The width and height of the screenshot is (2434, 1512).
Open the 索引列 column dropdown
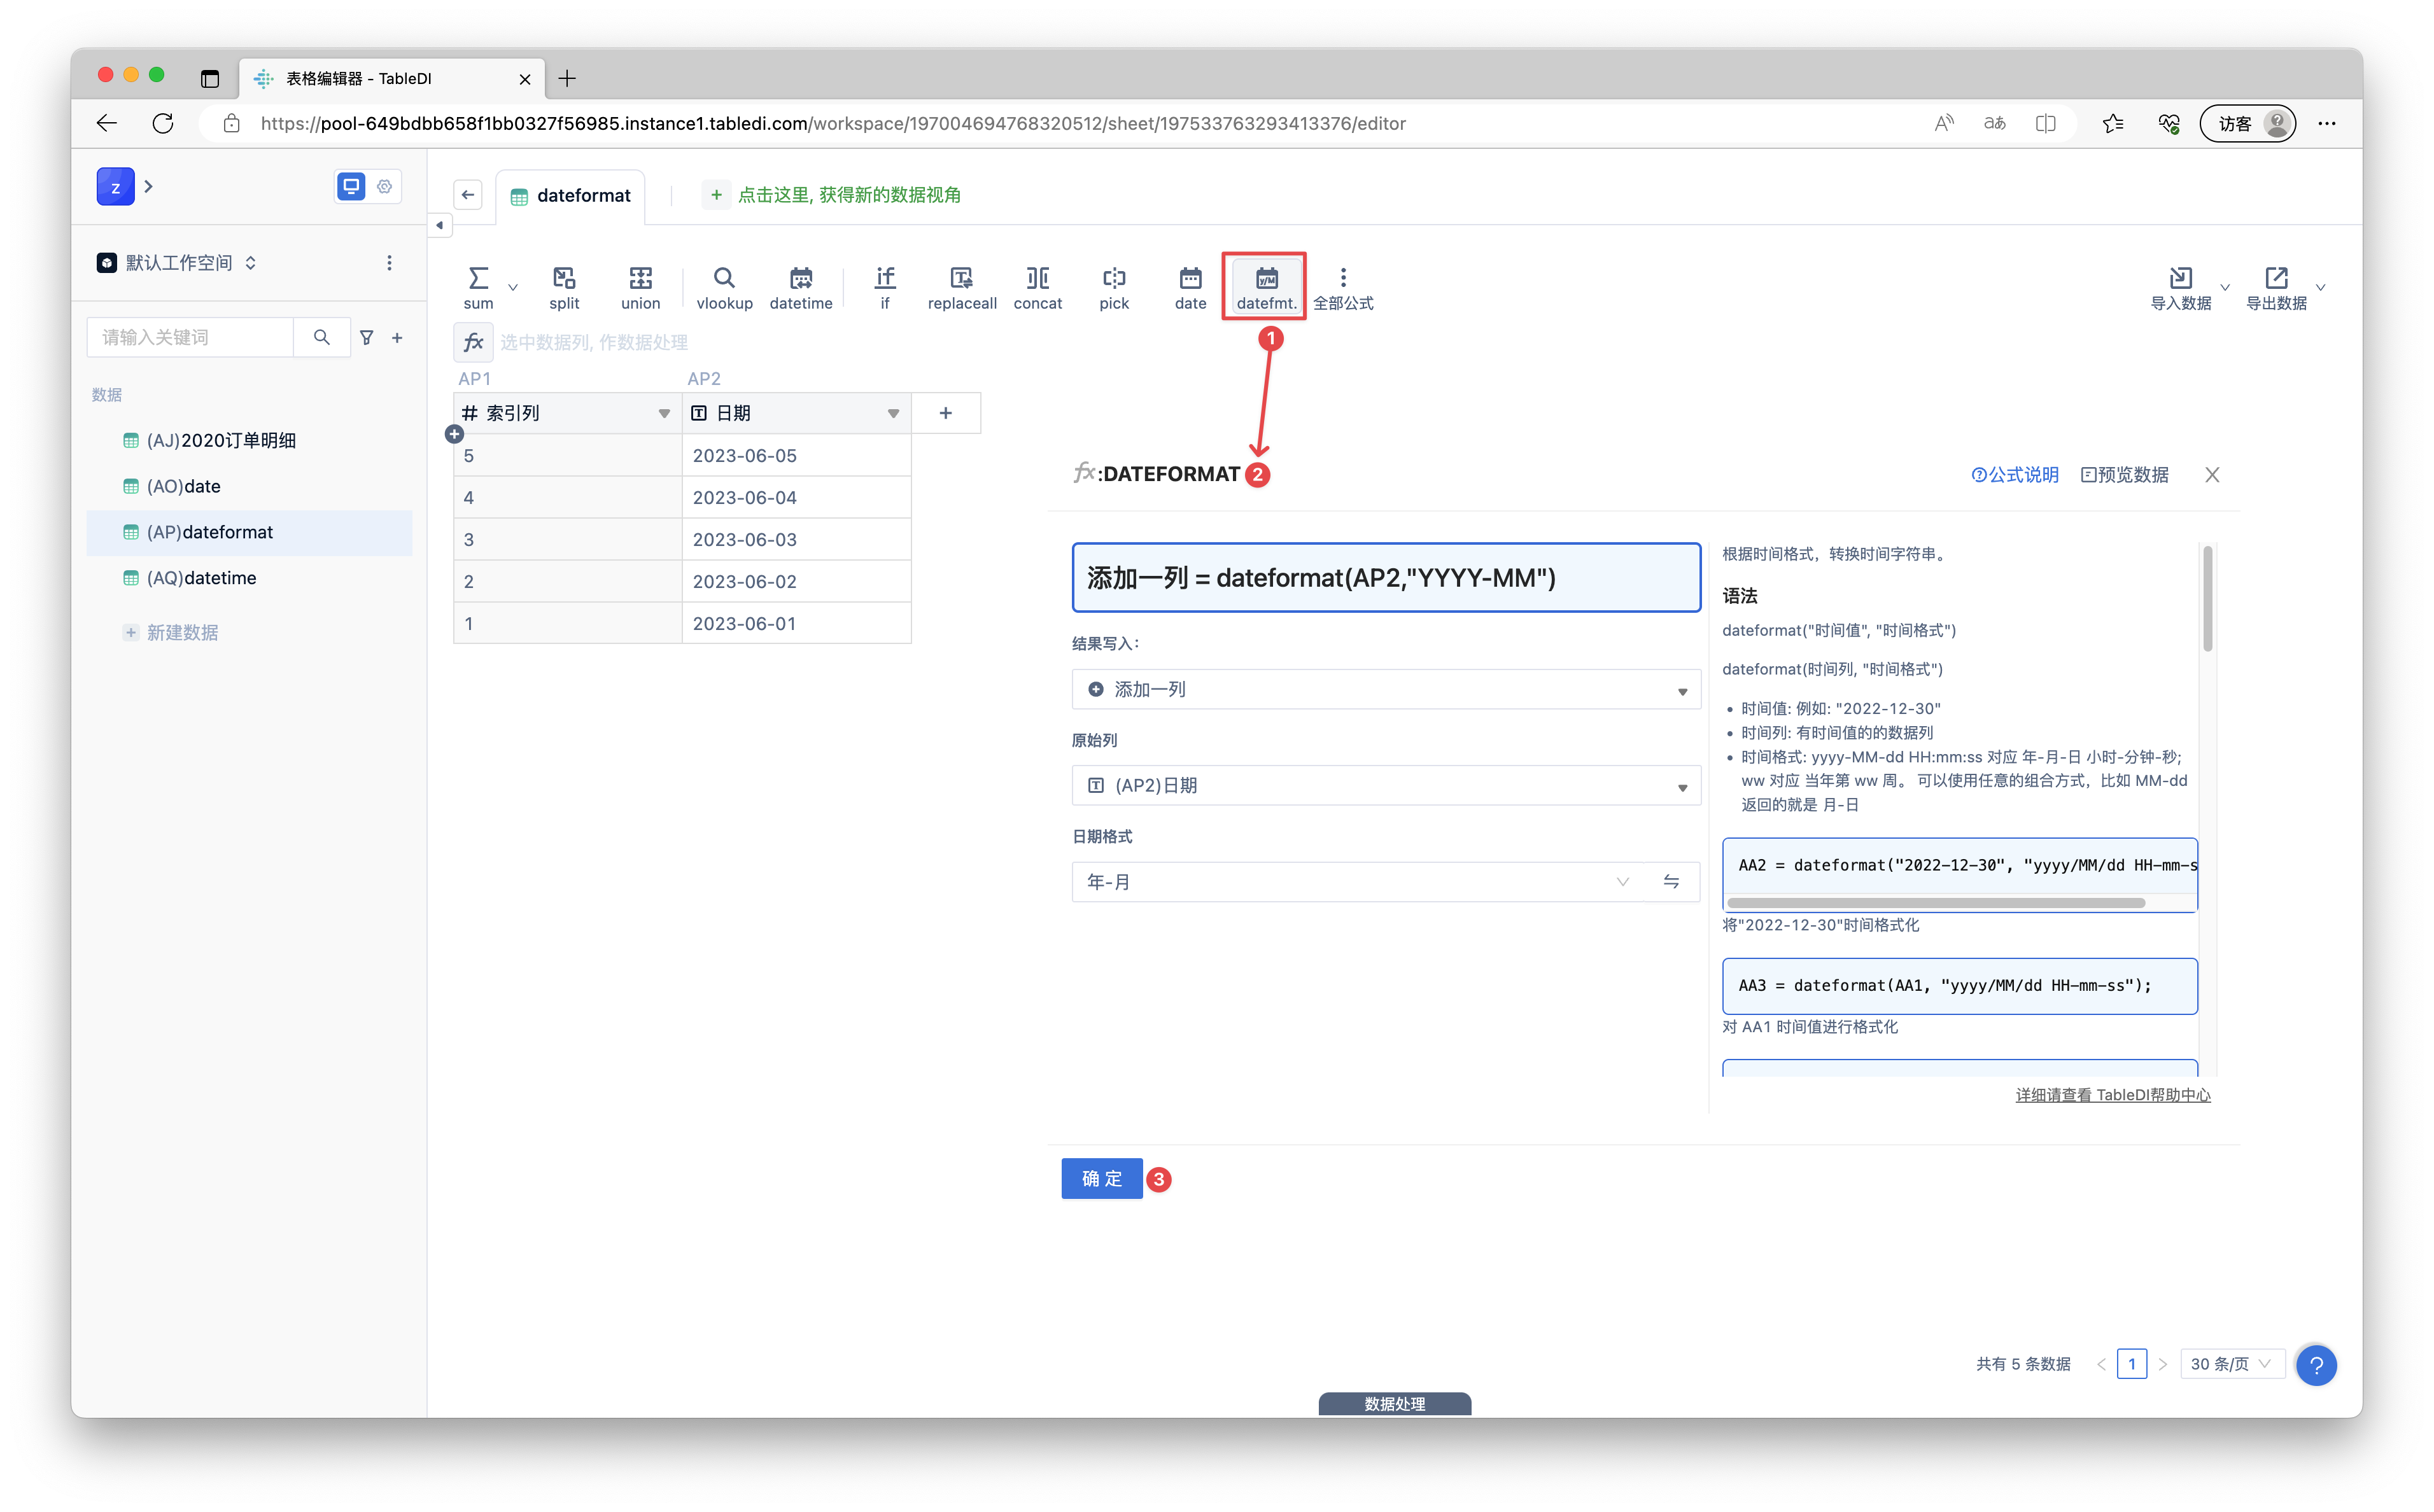(x=663, y=413)
